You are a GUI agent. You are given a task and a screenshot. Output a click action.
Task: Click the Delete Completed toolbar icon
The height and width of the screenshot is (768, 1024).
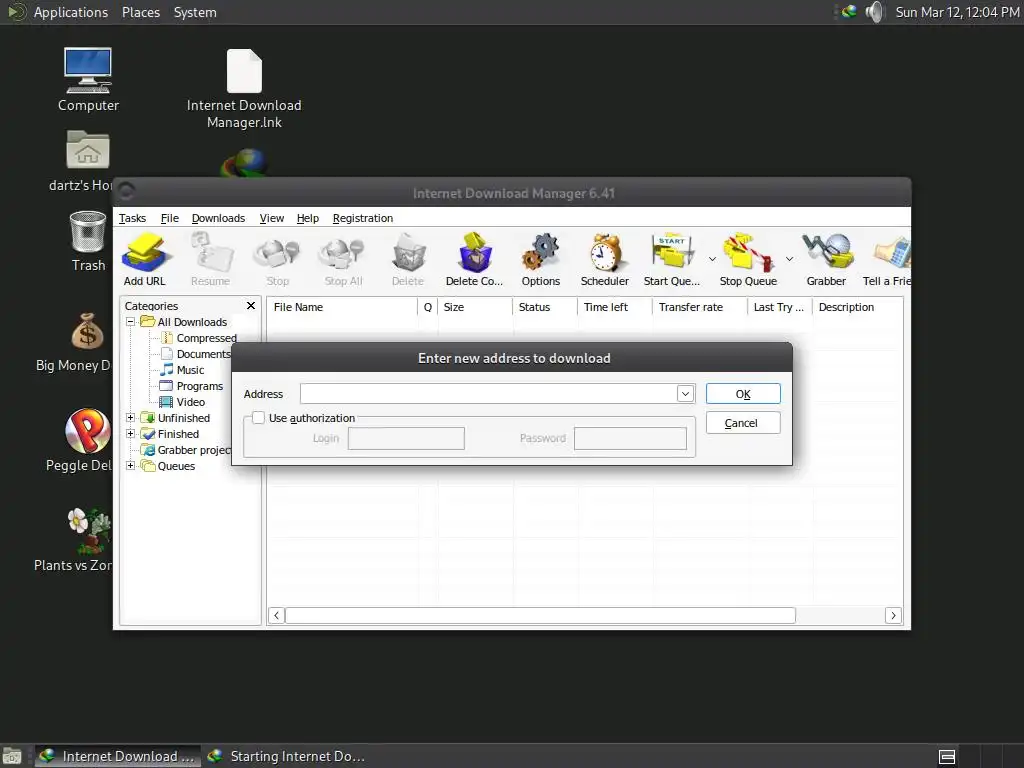point(475,252)
